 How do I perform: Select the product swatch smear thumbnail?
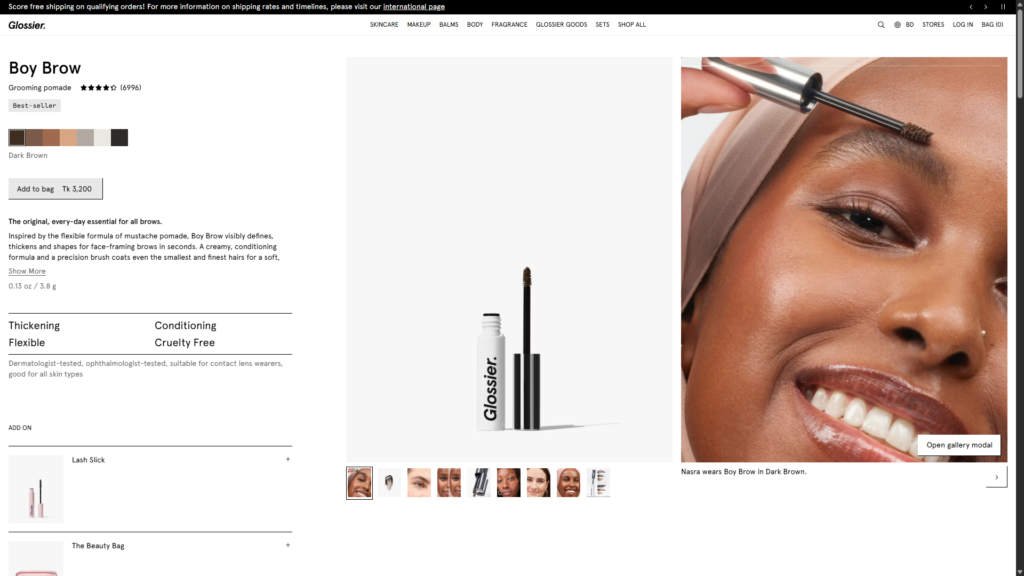[389, 483]
